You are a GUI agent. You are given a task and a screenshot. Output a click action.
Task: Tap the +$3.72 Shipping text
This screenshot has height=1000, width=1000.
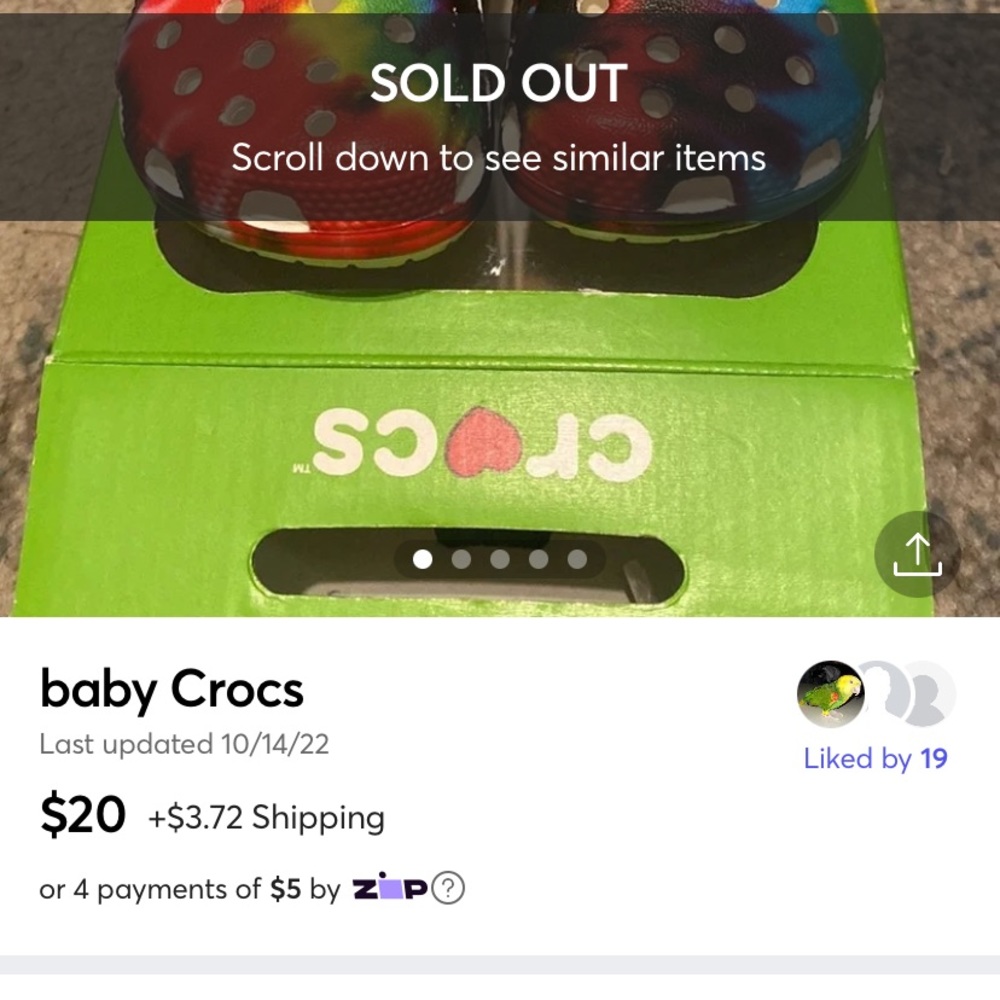coord(267,818)
